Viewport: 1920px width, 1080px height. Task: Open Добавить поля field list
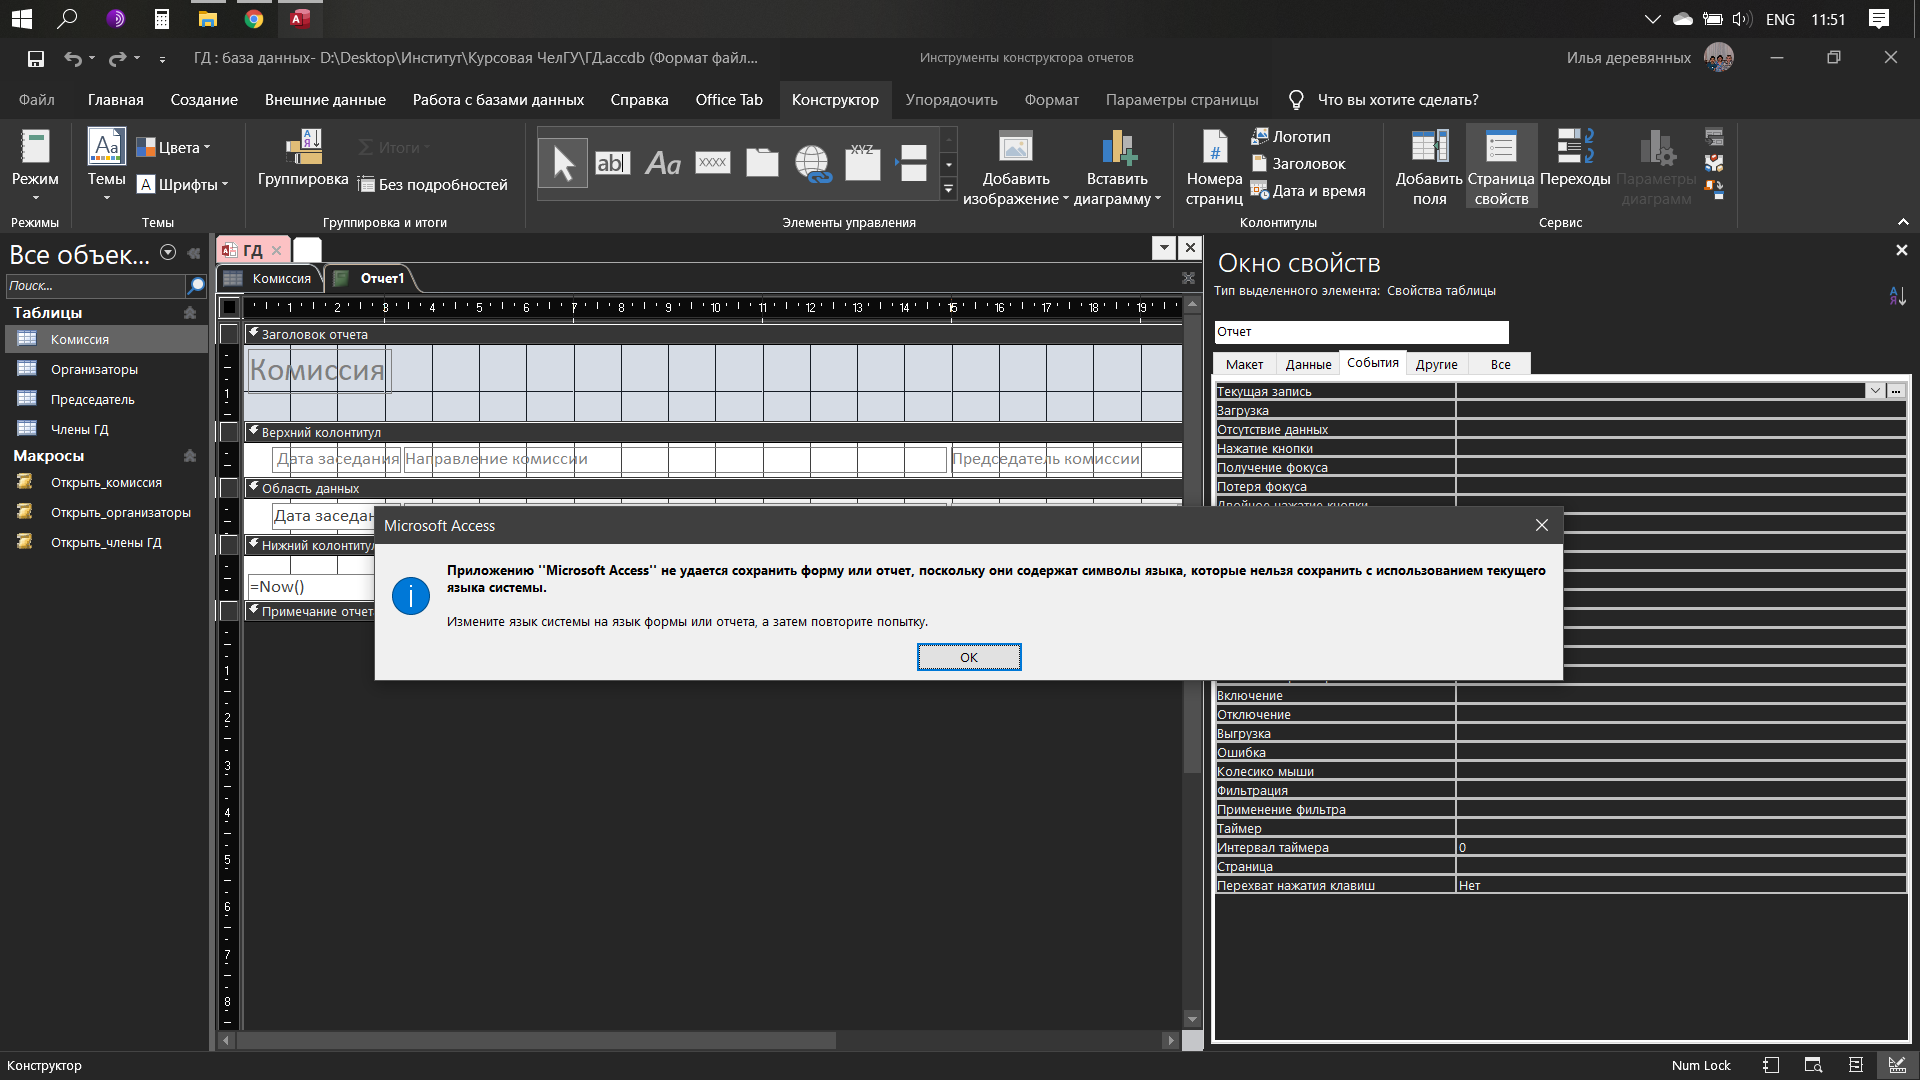[1429, 167]
